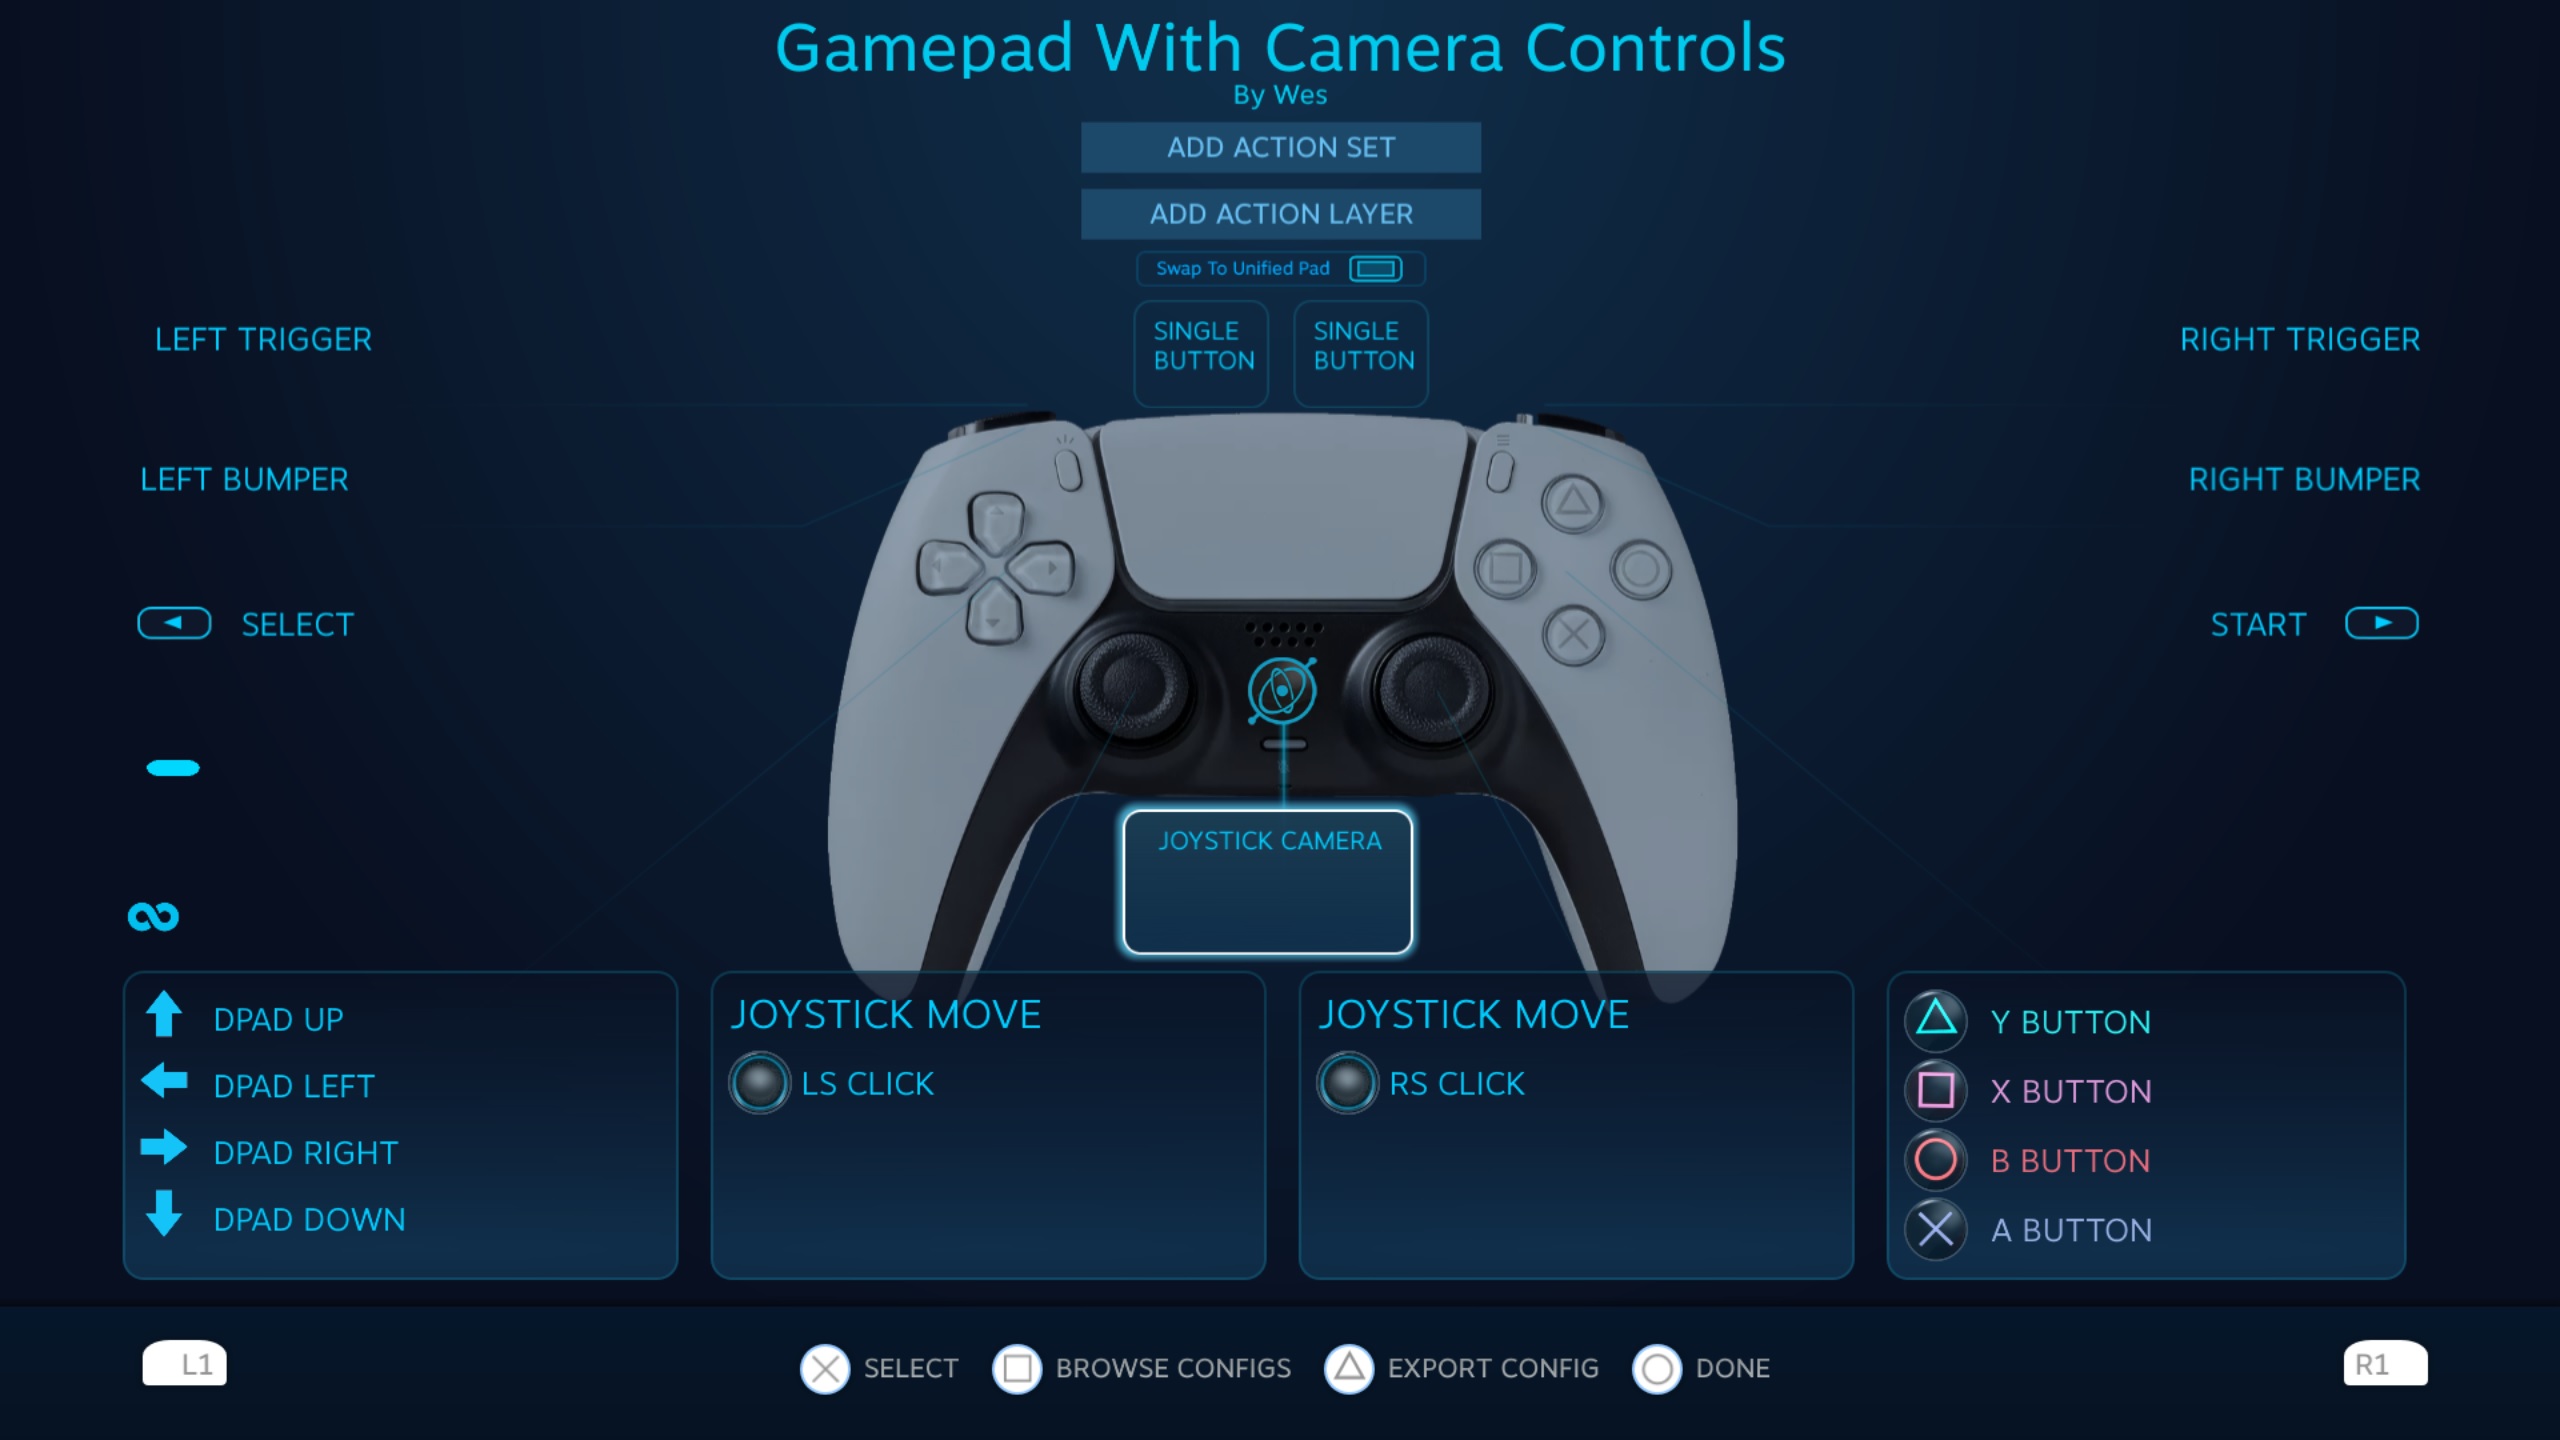Viewport: 2560px width, 1440px height.
Task: Expand RIGHT TRIGGER configuration
Action: [2298, 338]
